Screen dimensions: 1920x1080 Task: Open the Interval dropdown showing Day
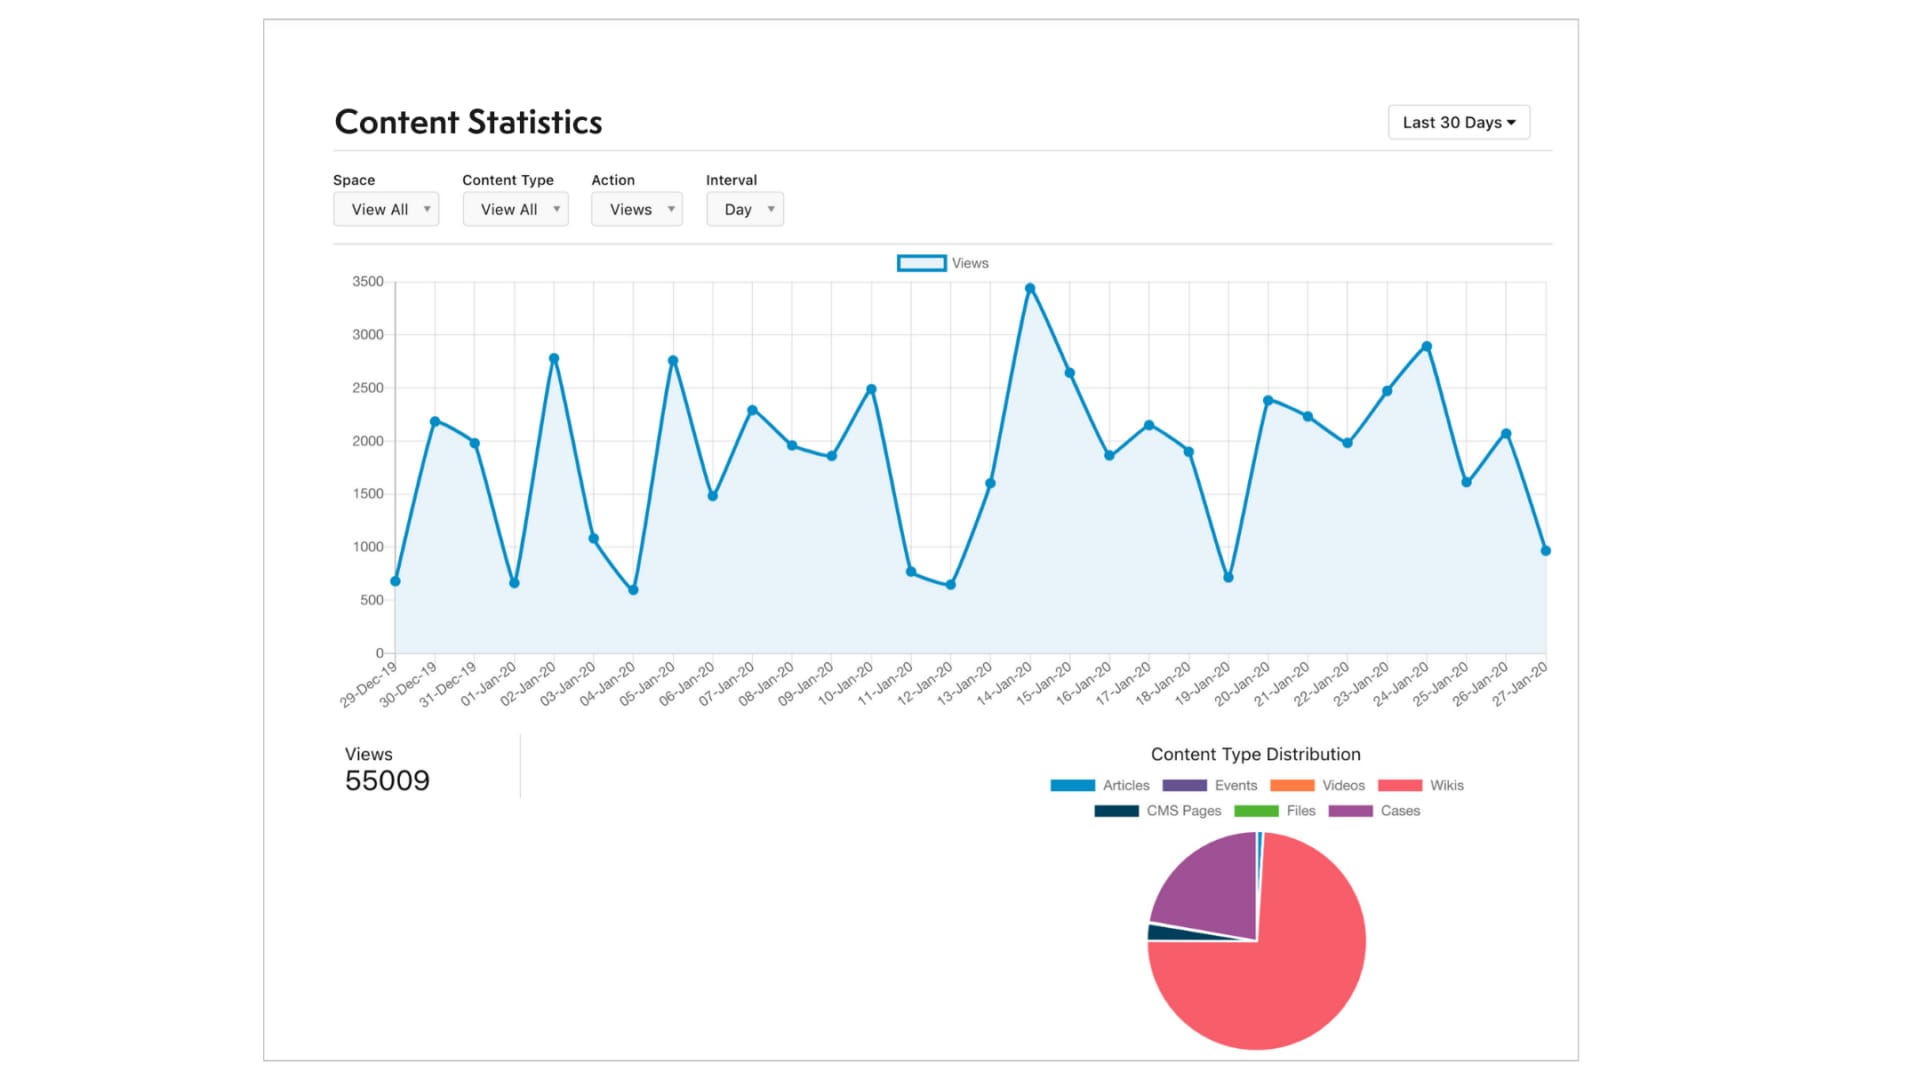pyautogui.click(x=744, y=209)
